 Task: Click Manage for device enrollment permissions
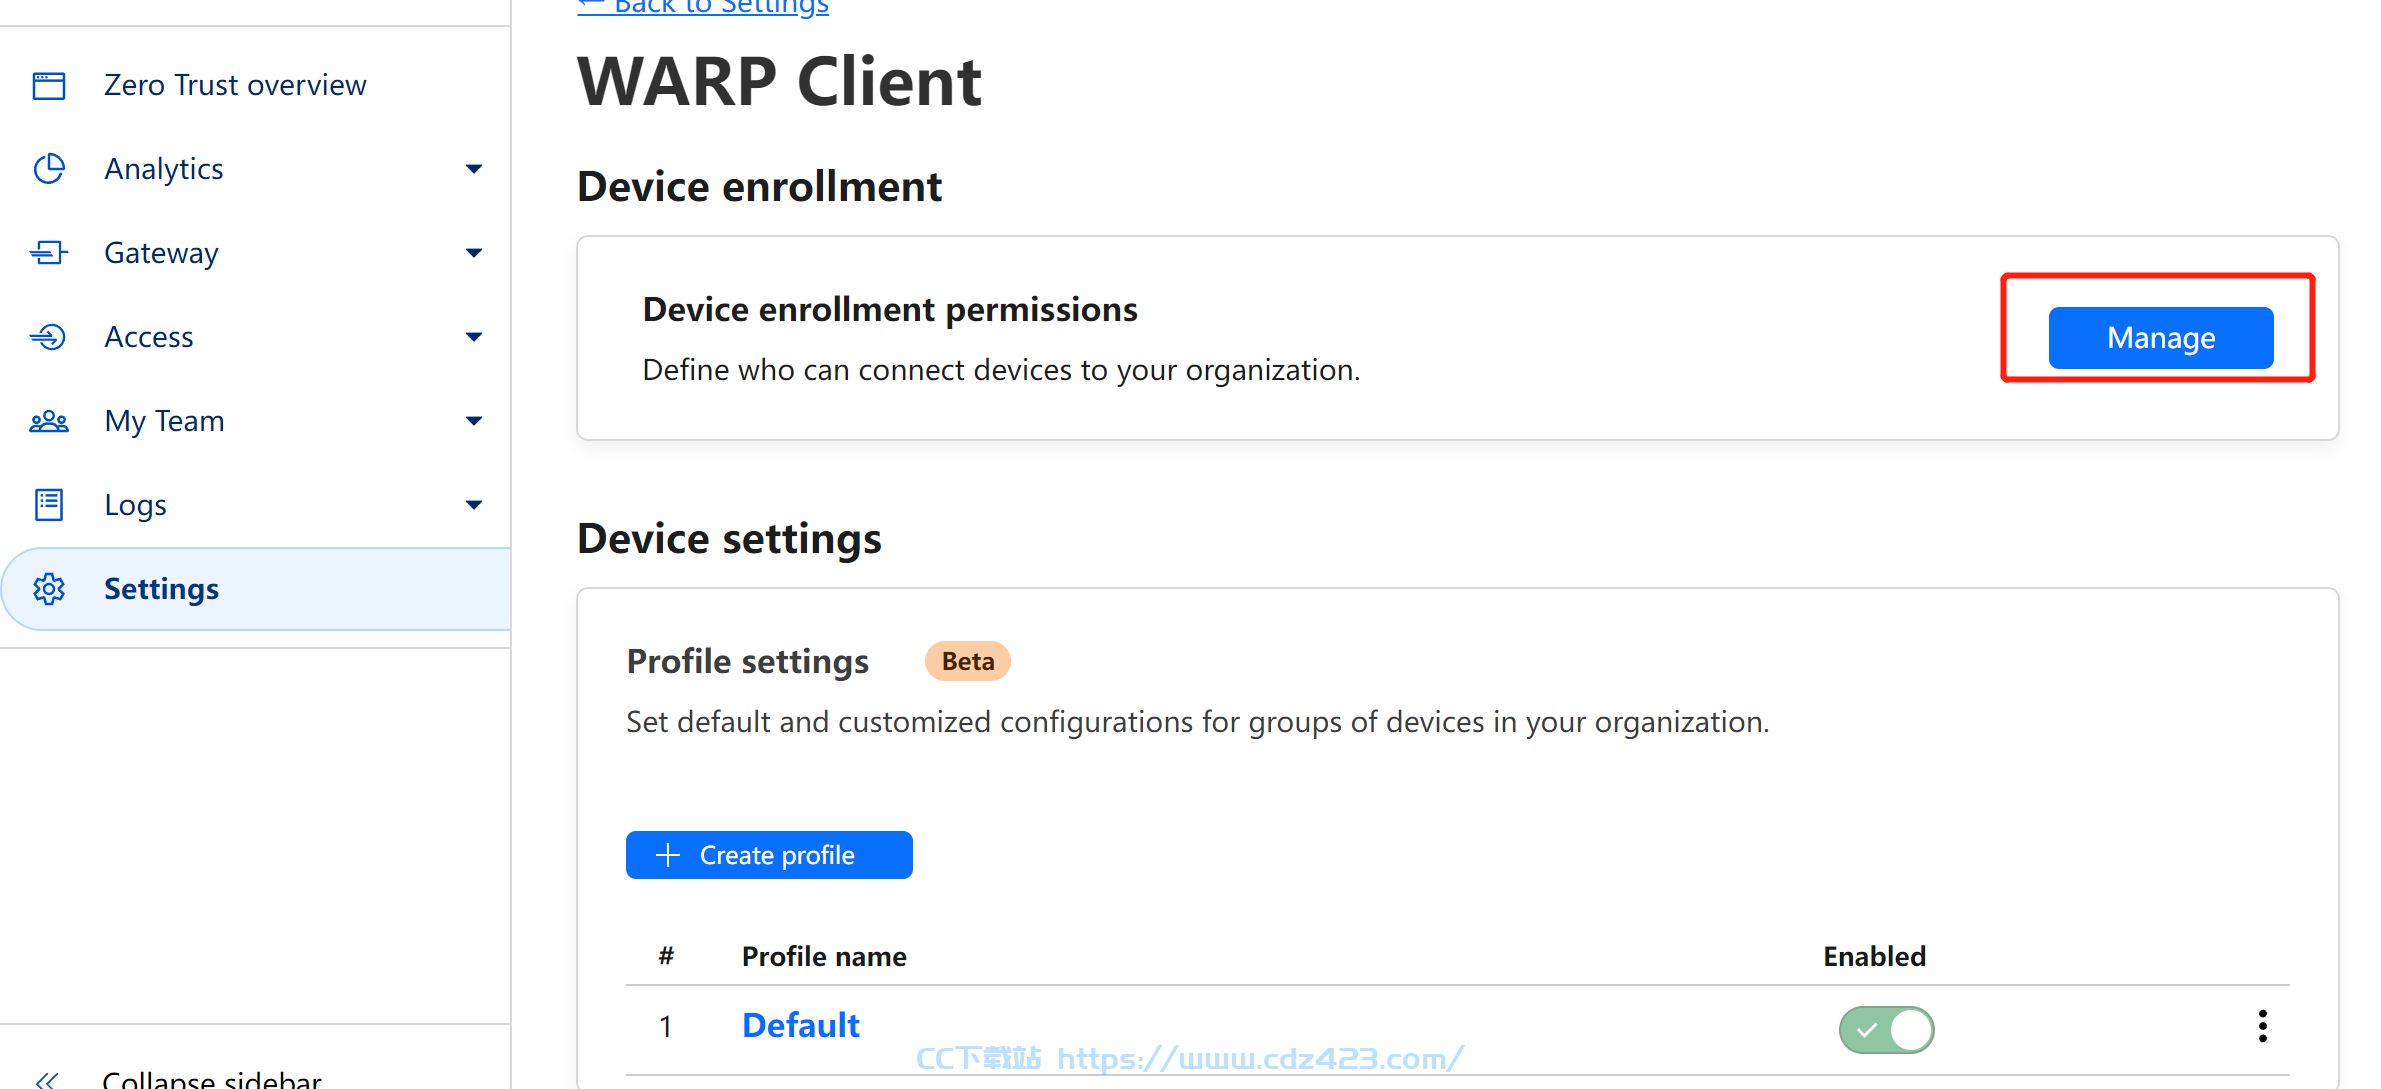coord(2160,338)
